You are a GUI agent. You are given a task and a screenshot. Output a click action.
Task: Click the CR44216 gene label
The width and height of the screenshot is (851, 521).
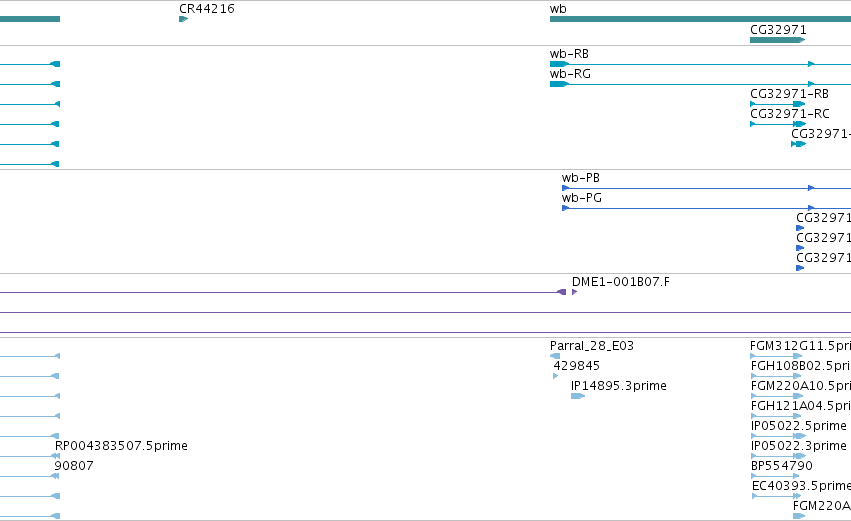pyautogui.click(x=207, y=9)
